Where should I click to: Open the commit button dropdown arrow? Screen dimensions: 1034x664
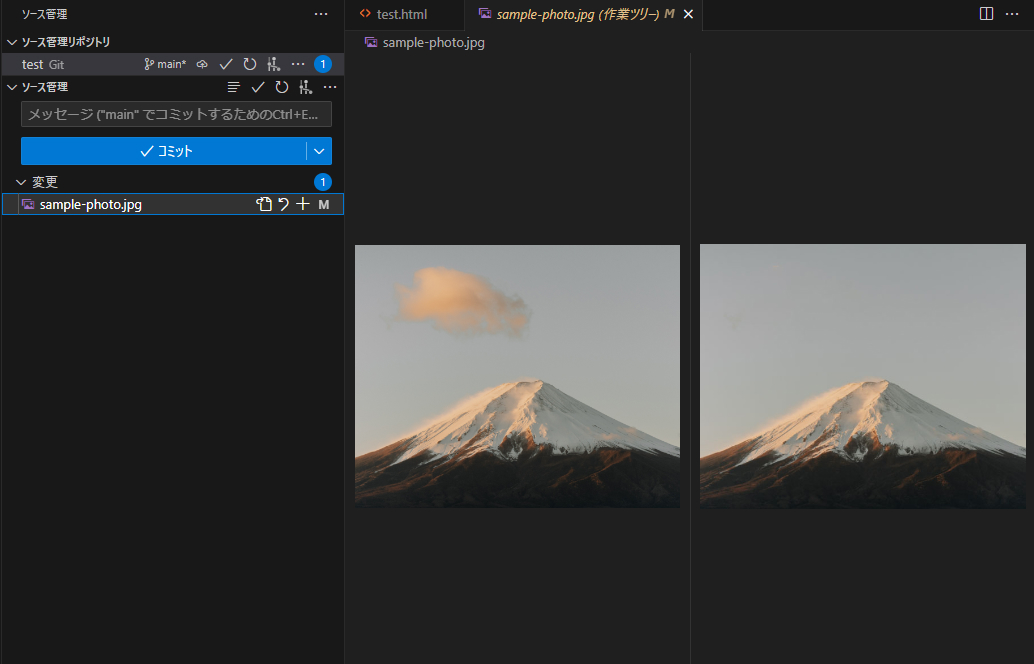click(x=319, y=151)
